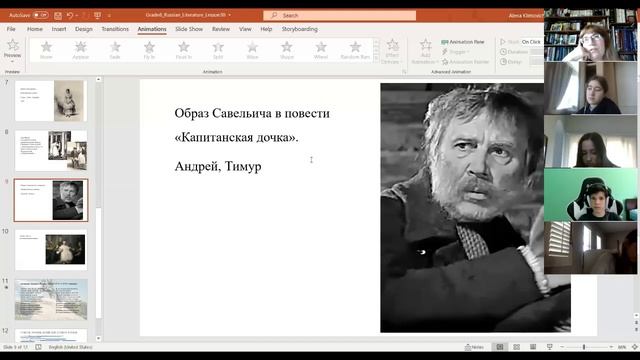Start Slide Show from status bar icon

tap(550, 347)
